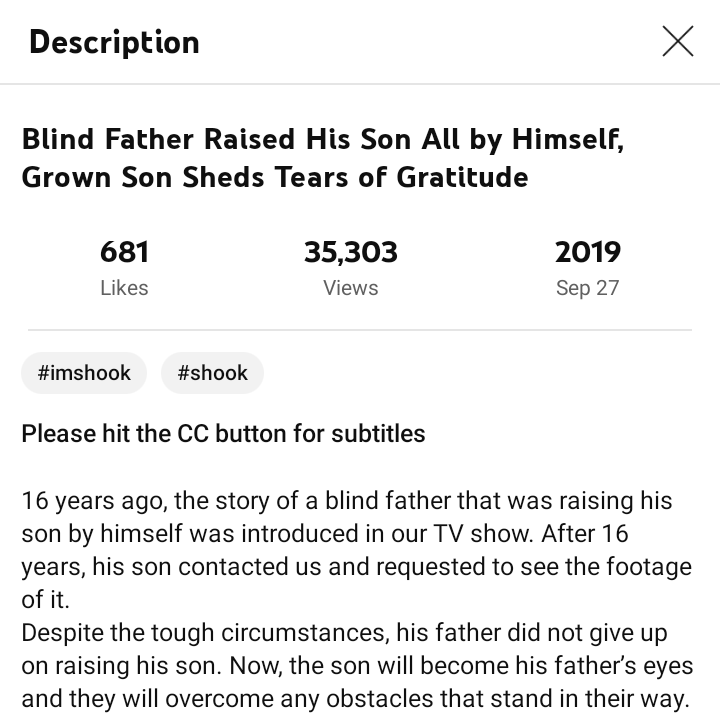This screenshot has width=720, height=723.
Task: Click 'Please hit the CC button' line
Action: 223,434
